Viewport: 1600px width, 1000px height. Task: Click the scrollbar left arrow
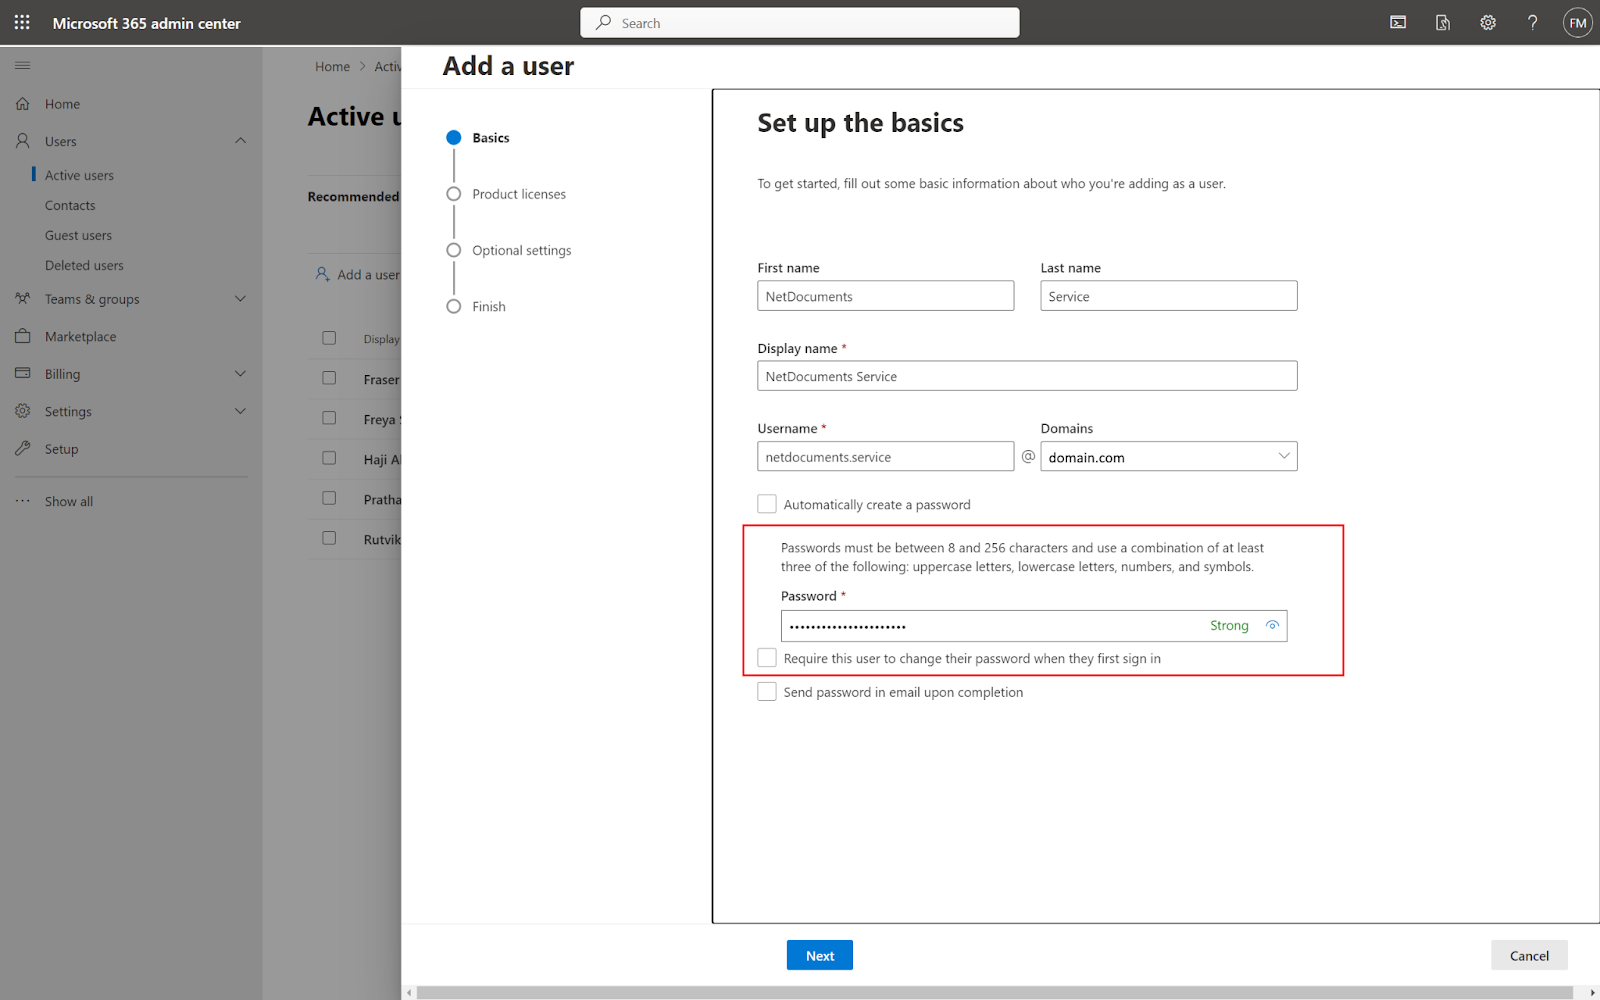tap(408, 992)
